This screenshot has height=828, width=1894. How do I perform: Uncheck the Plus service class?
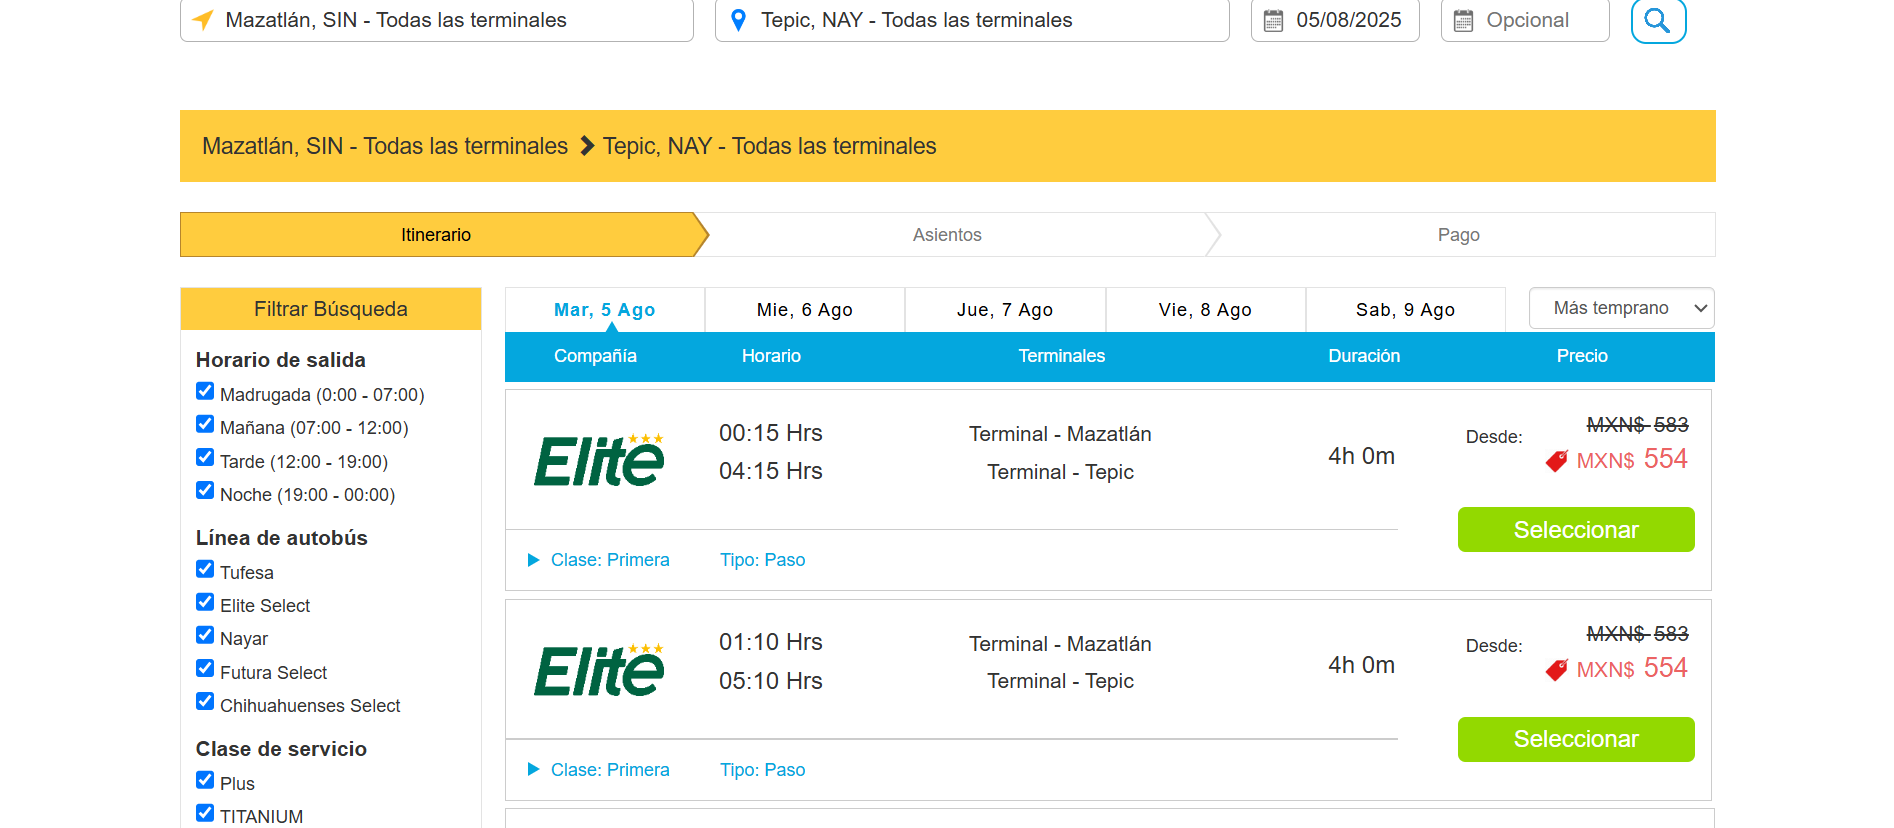(x=205, y=780)
